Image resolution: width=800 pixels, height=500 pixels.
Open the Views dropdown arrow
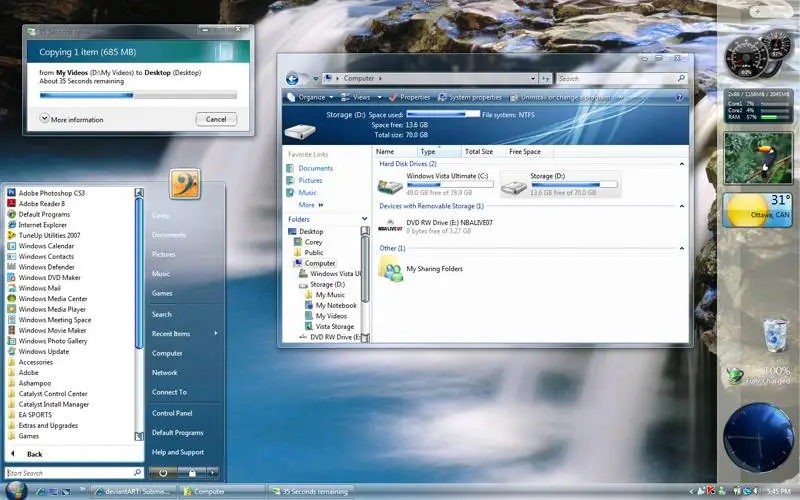(x=379, y=97)
